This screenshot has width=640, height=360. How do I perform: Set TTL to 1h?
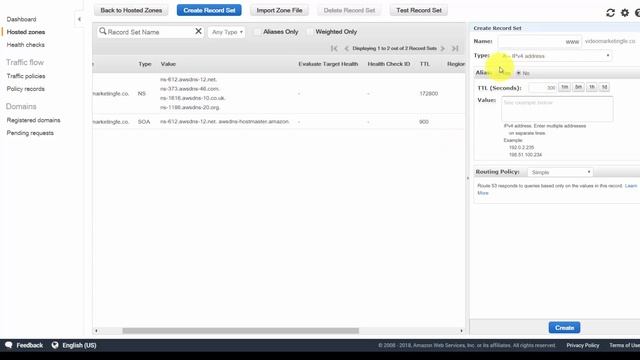click(592, 87)
